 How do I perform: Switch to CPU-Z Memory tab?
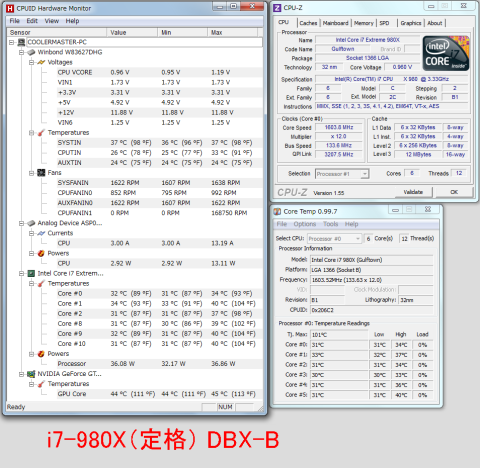pyautogui.click(x=364, y=23)
